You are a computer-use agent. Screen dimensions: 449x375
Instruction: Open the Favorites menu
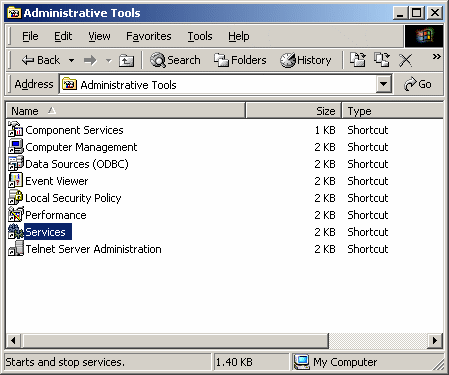click(x=149, y=36)
